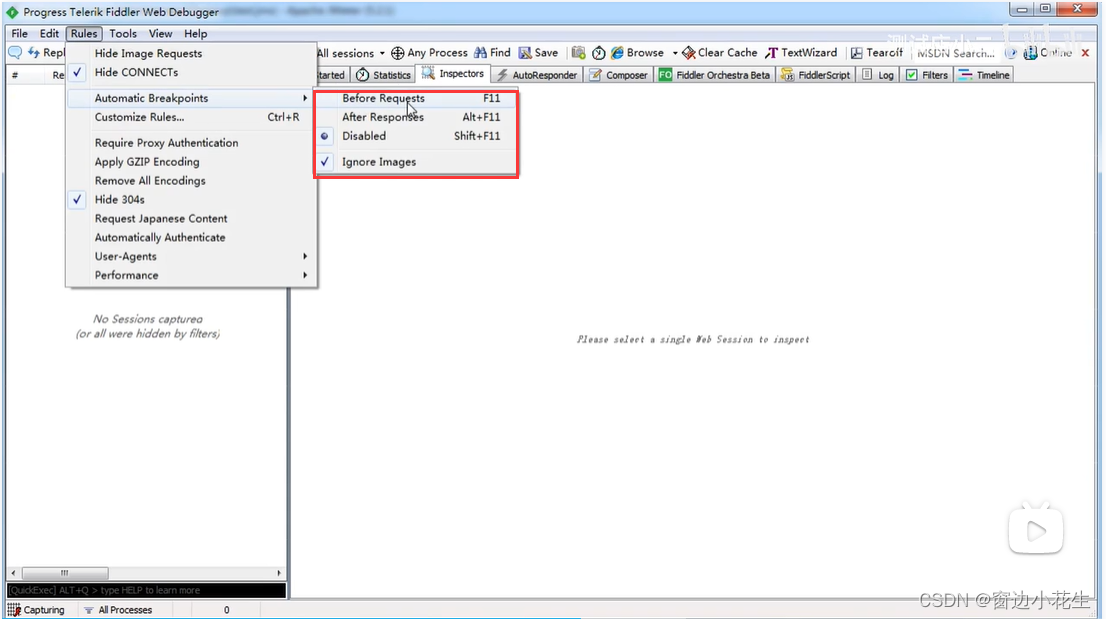The width and height of the screenshot is (1106, 619).
Task: Open Customize Rules menu entry
Action: [191, 117]
